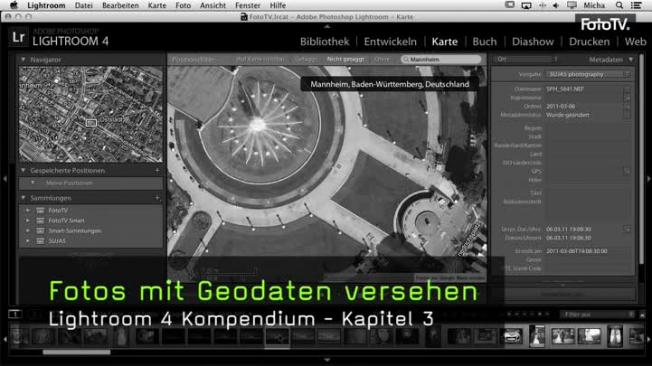652x366 pixels.
Task: Open the notification list icon in menu bar
Action: pyautogui.click(x=636, y=5)
